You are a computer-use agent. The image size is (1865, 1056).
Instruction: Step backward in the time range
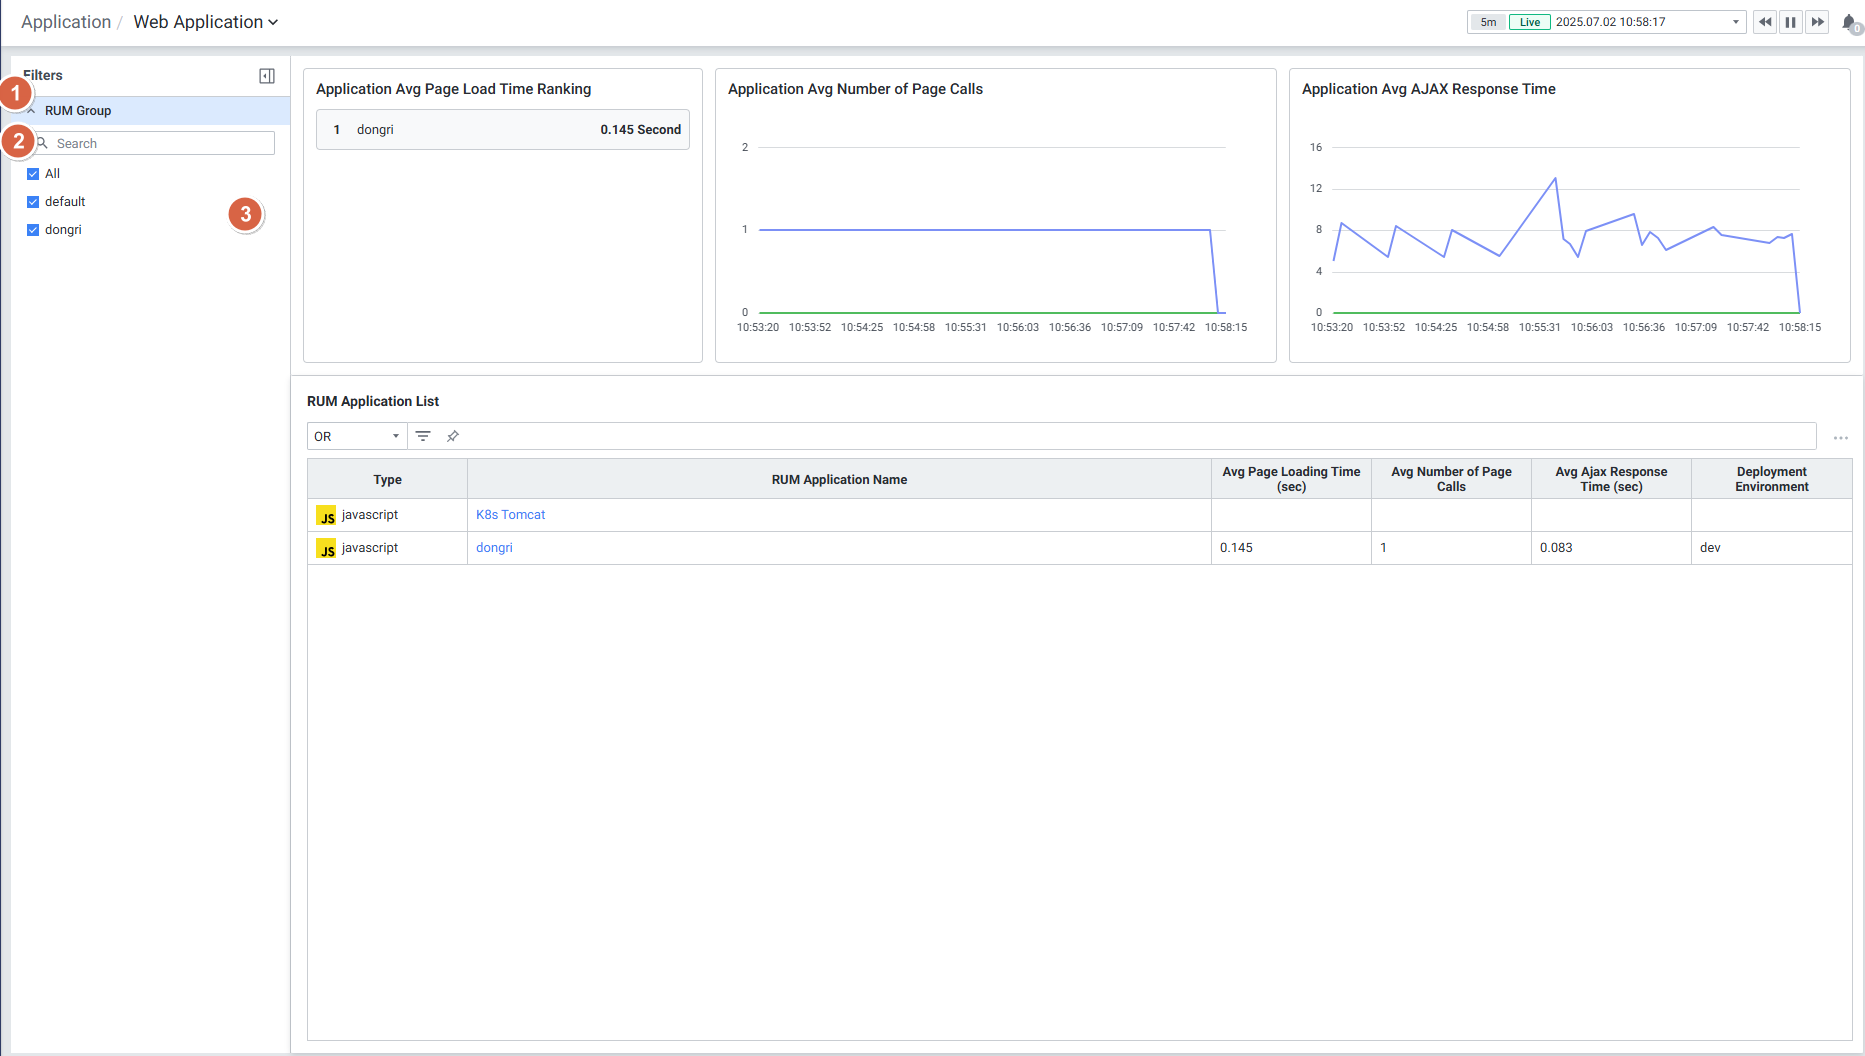pyautogui.click(x=1765, y=22)
